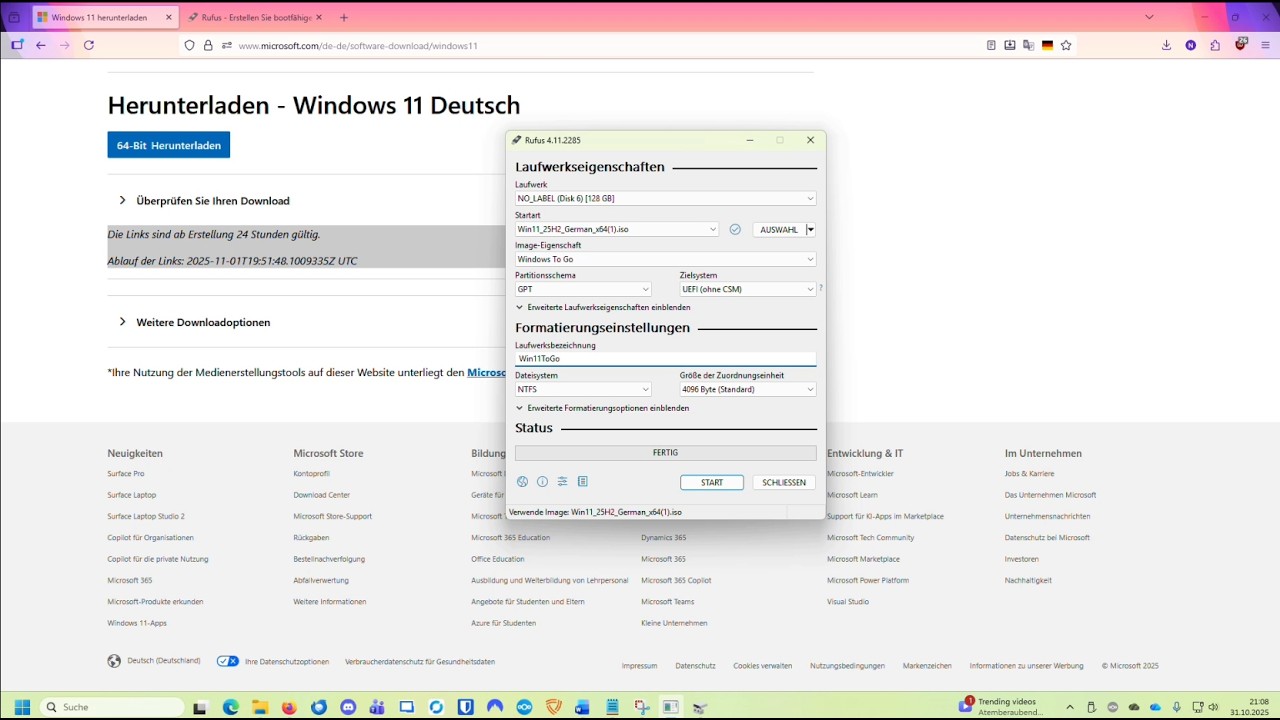The image size is (1280, 720).
Task: Click the 64-Bit Herunterladen button
Action: [169, 145]
